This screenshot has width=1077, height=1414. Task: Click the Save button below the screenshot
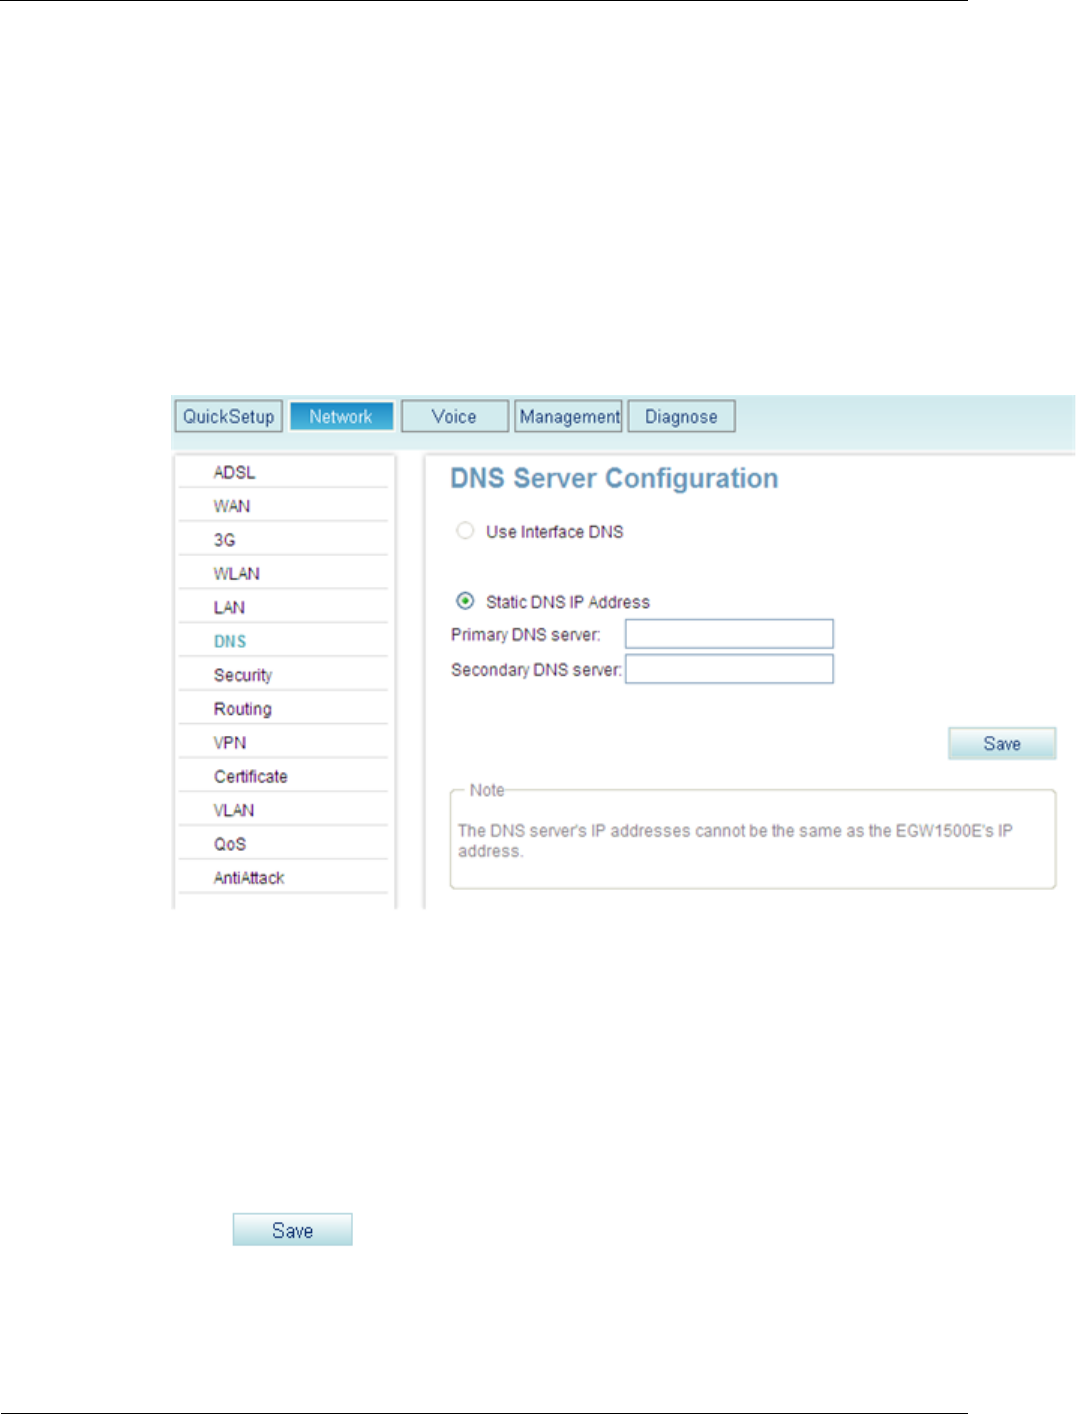[292, 1230]
